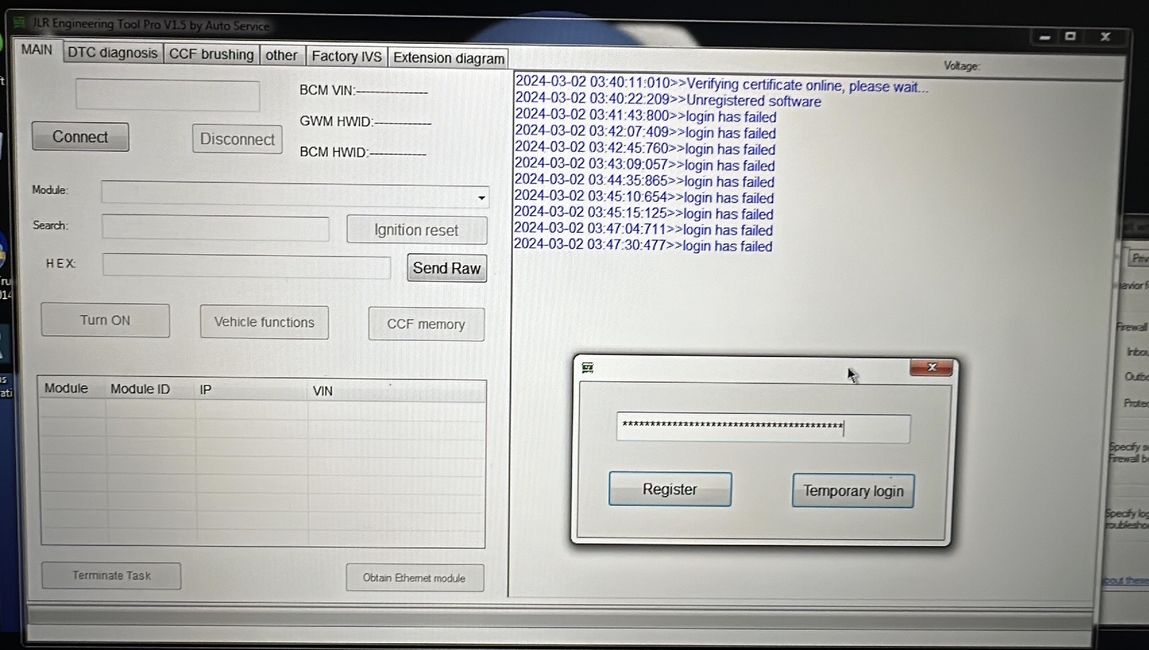Click the Send Raw button

coord(446,268)
